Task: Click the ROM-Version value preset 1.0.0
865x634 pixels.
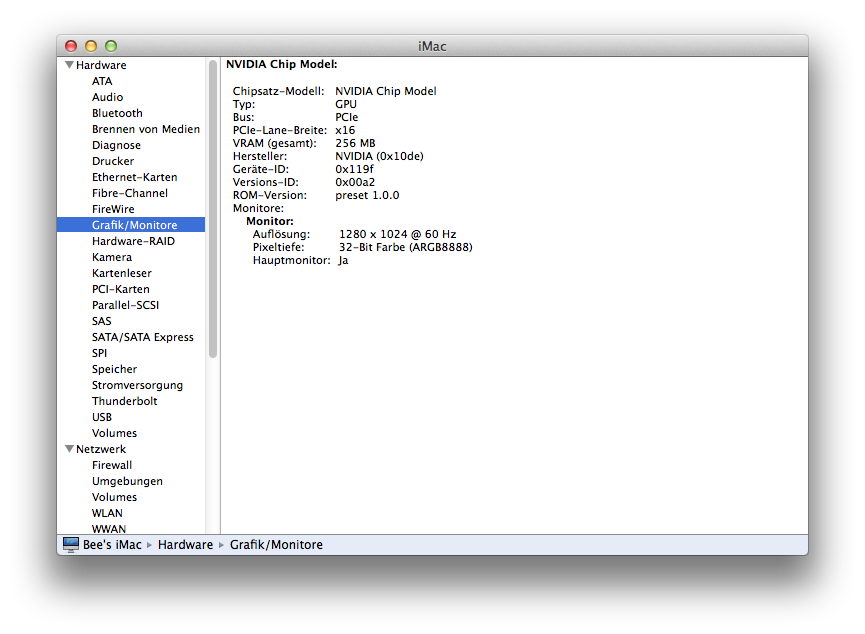Action: coord(367,195)
